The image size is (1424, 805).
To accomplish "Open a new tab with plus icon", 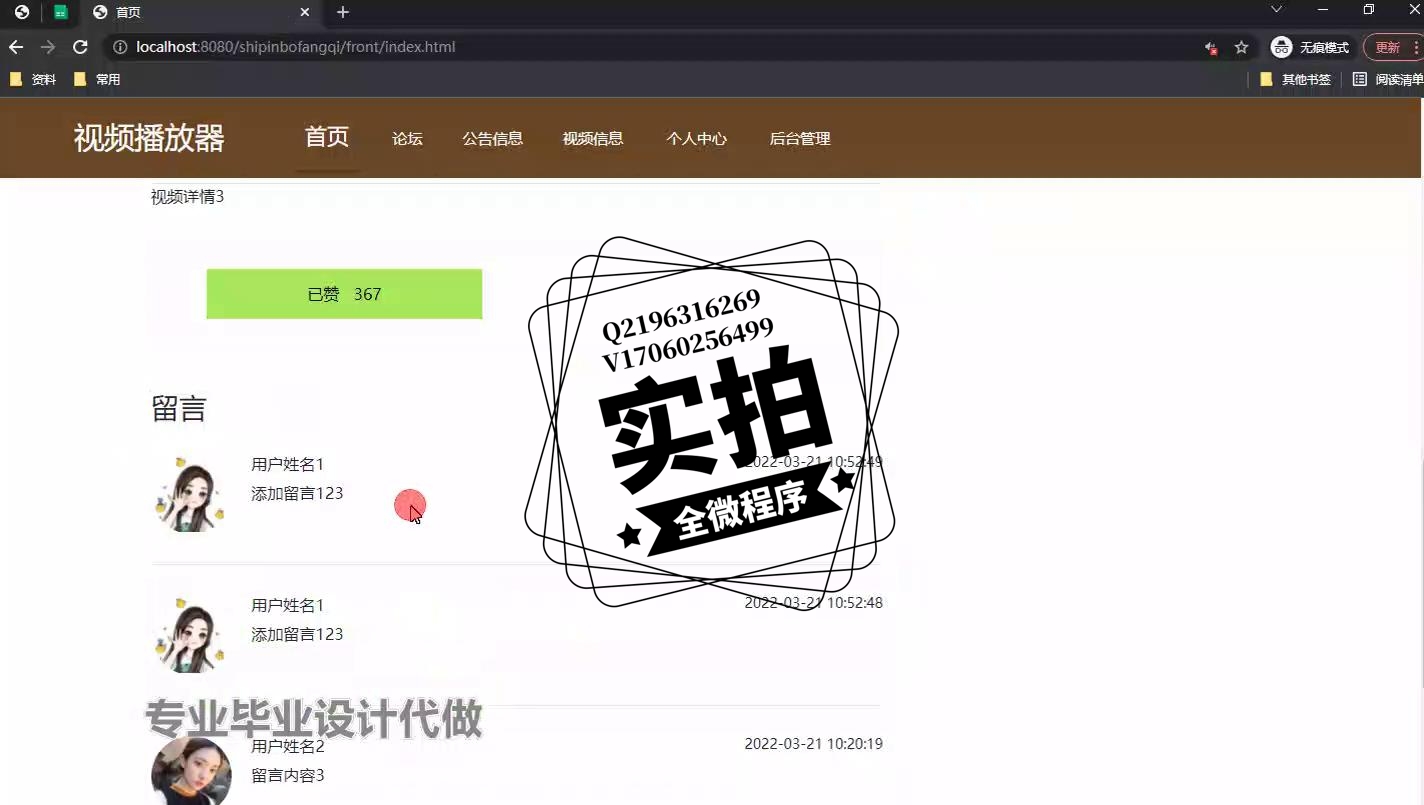I will point(343,12).
